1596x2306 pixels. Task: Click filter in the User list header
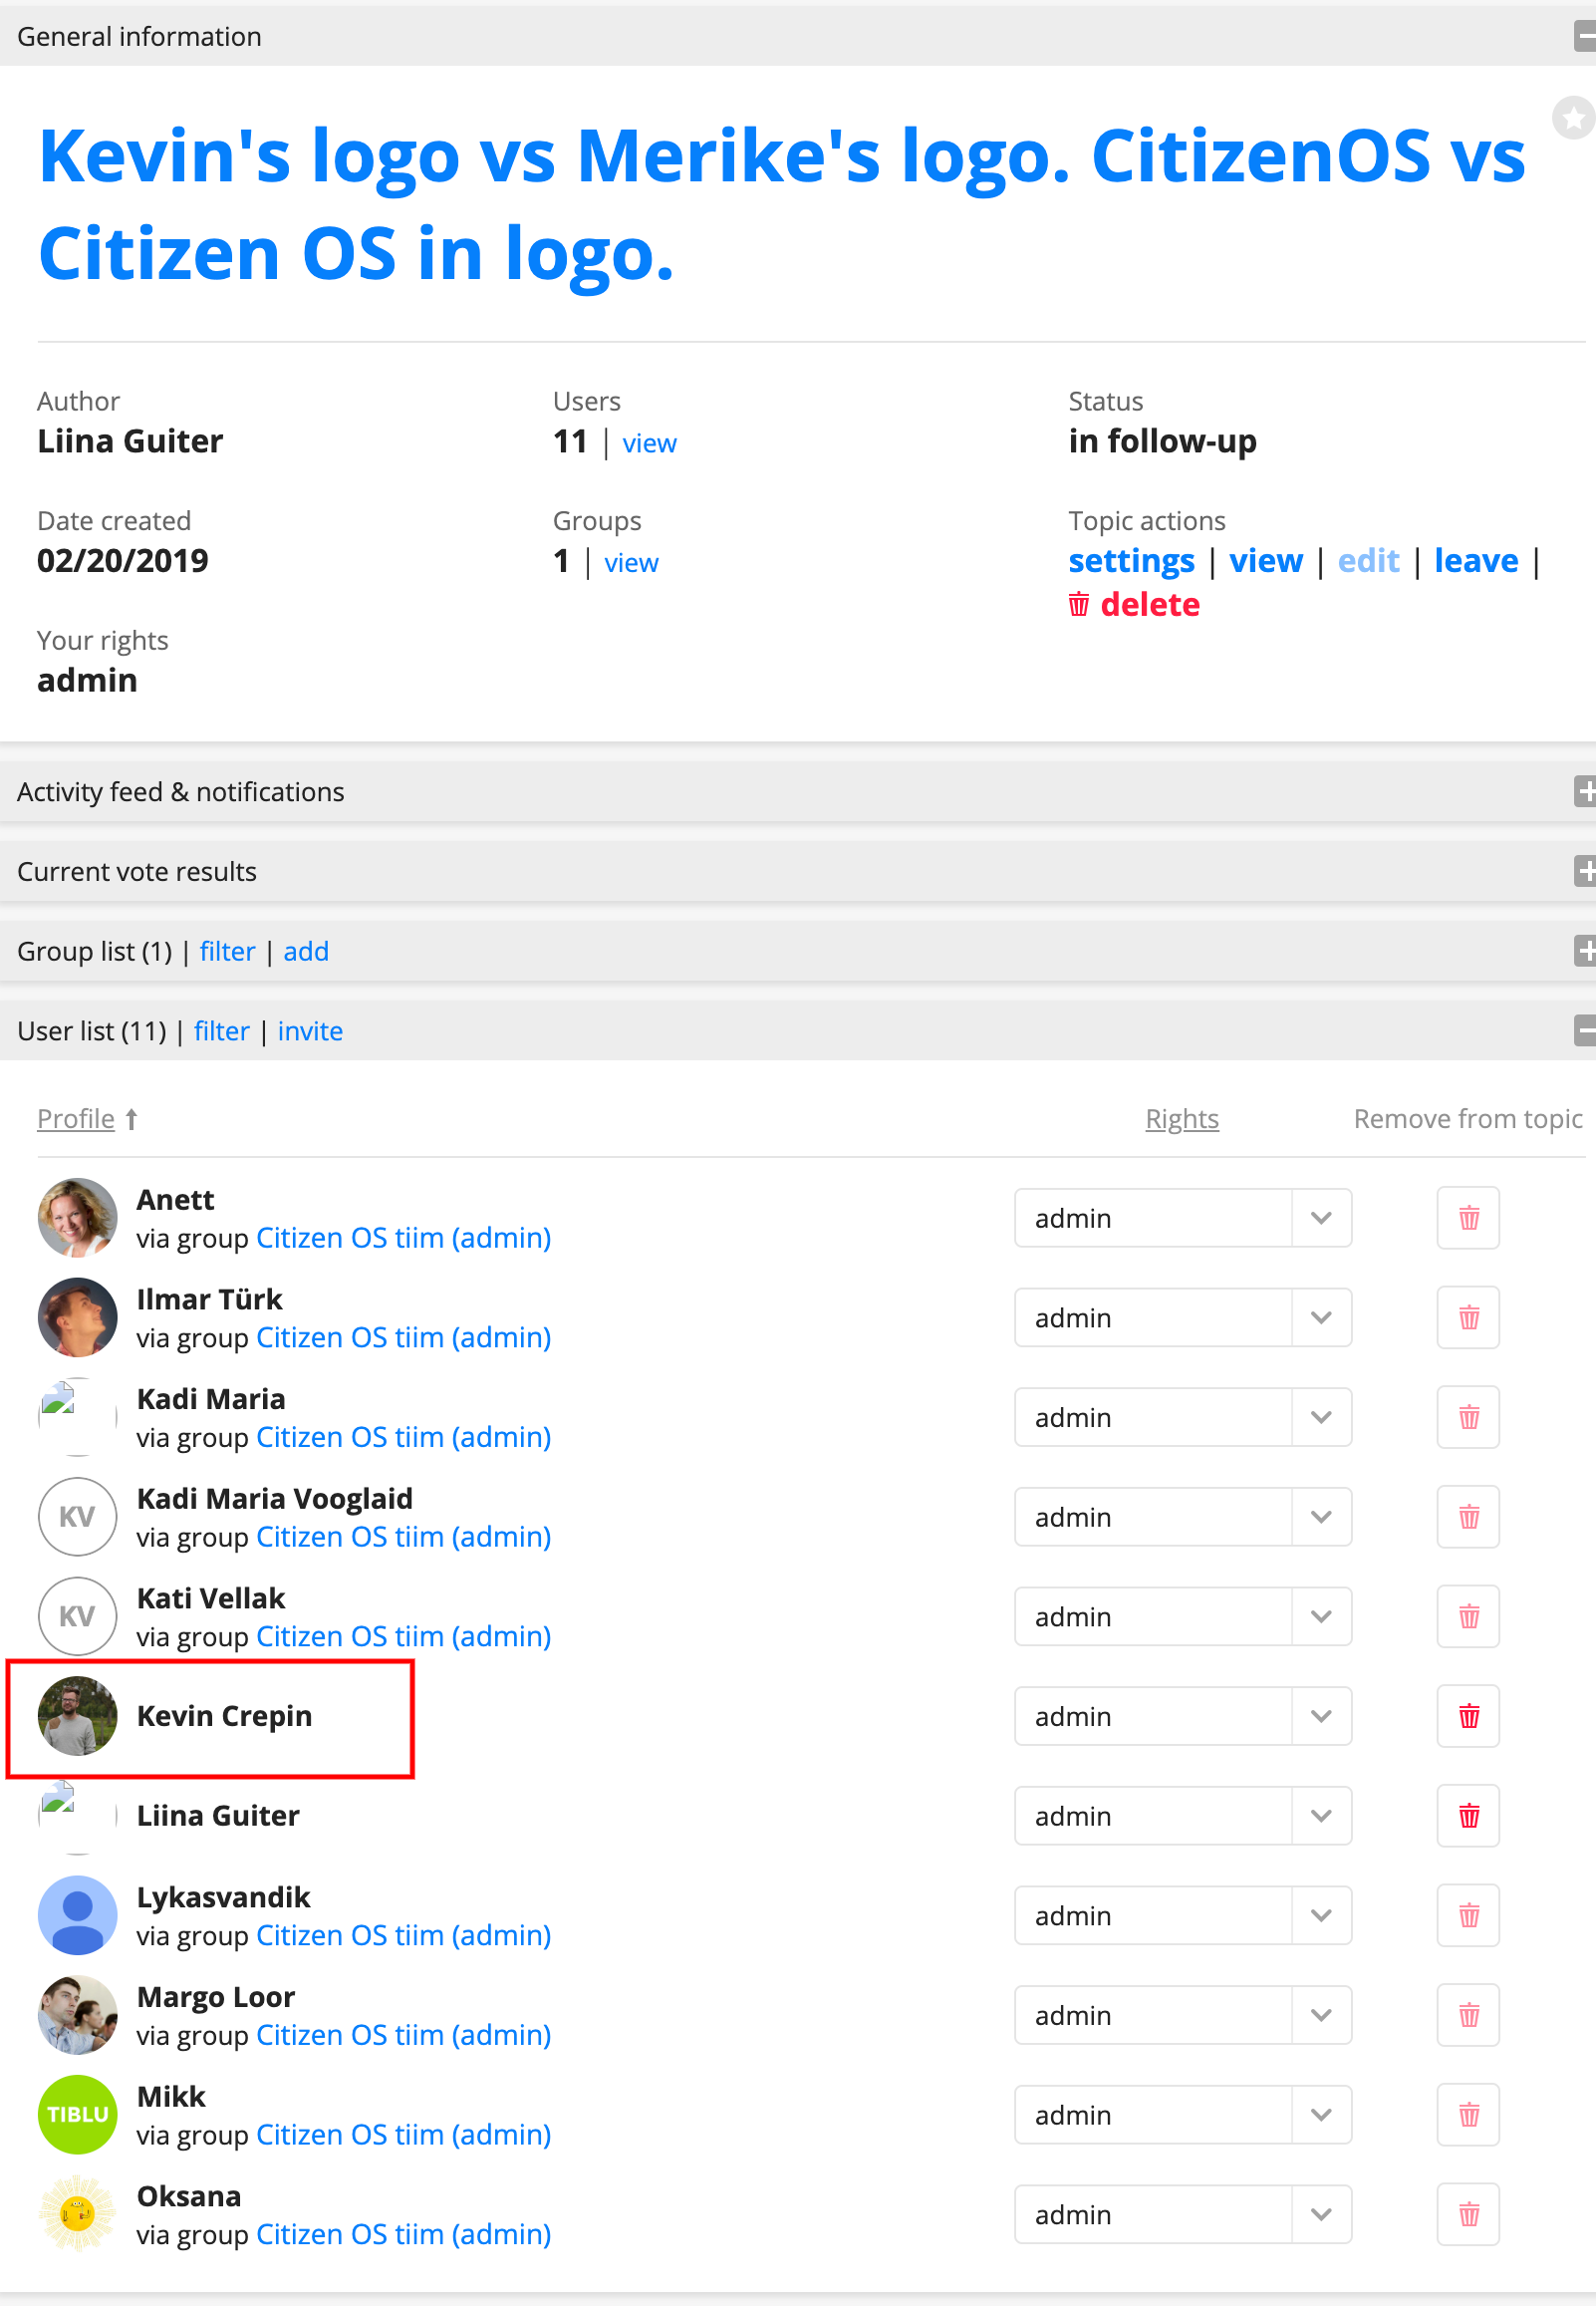[x=221, y=1031]
